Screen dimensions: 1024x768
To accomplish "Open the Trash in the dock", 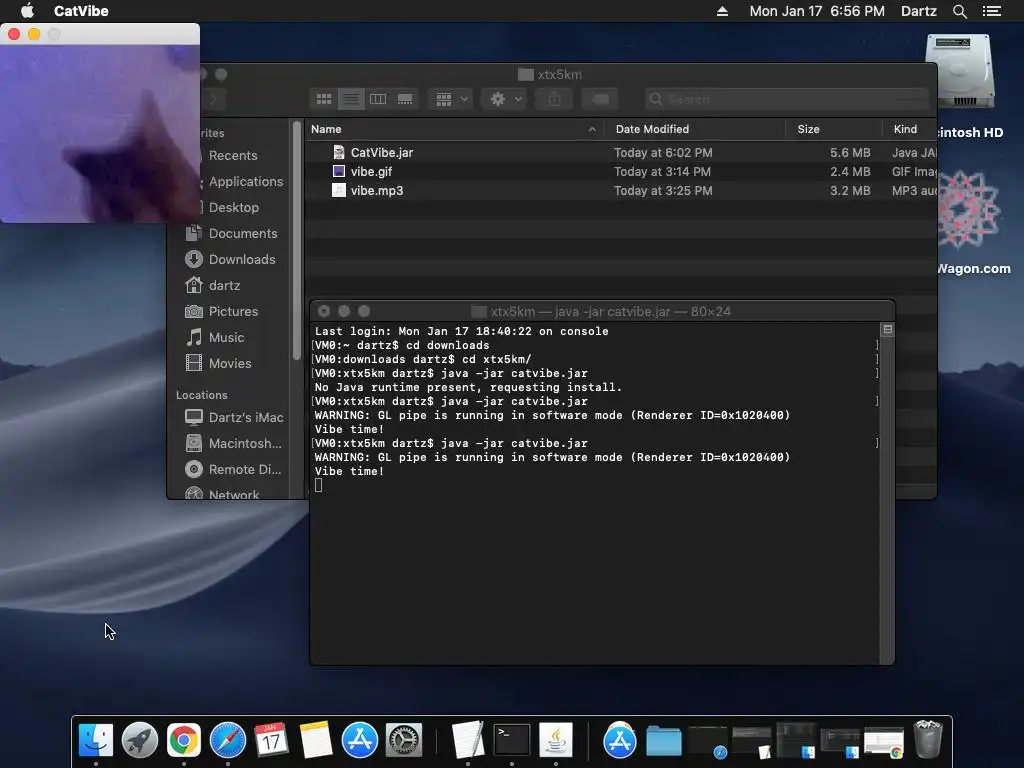I will pos(928,739).
